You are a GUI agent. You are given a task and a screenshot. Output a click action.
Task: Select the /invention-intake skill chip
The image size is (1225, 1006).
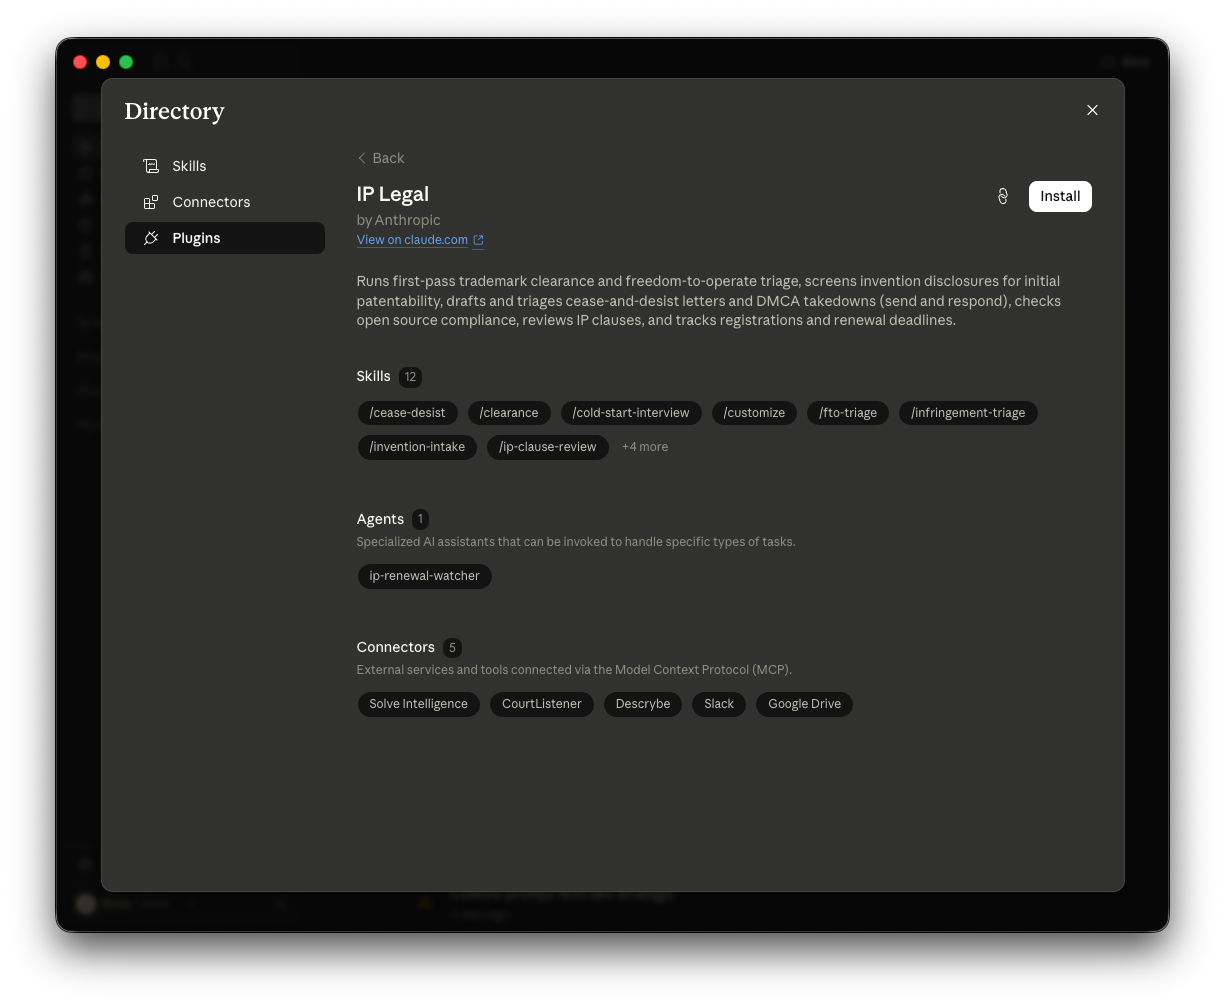coord(417,447)
